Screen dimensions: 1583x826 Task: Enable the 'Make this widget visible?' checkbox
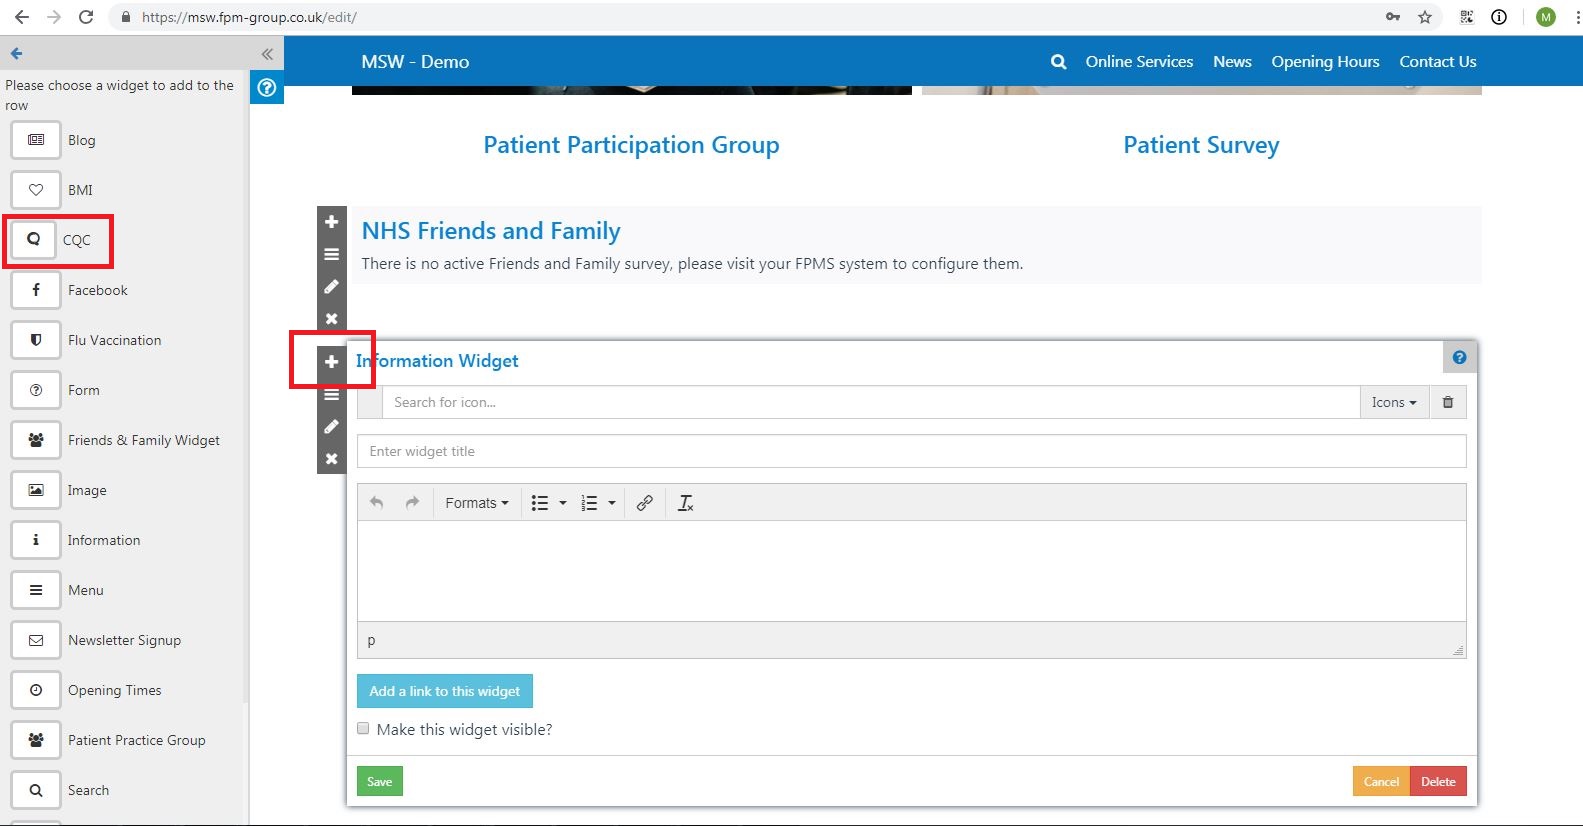click(x=363, y=729)
